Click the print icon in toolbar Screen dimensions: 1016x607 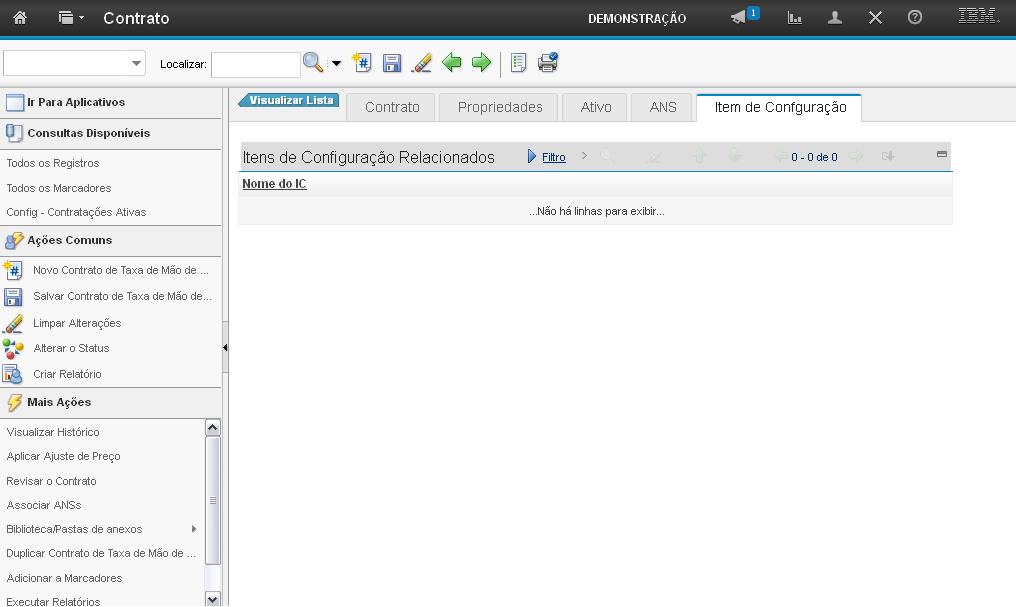(x=548, y=63)
